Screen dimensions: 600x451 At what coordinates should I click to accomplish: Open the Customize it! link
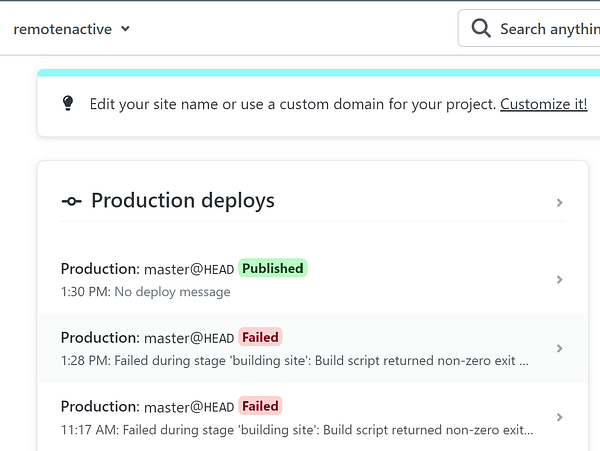[543, 104]
